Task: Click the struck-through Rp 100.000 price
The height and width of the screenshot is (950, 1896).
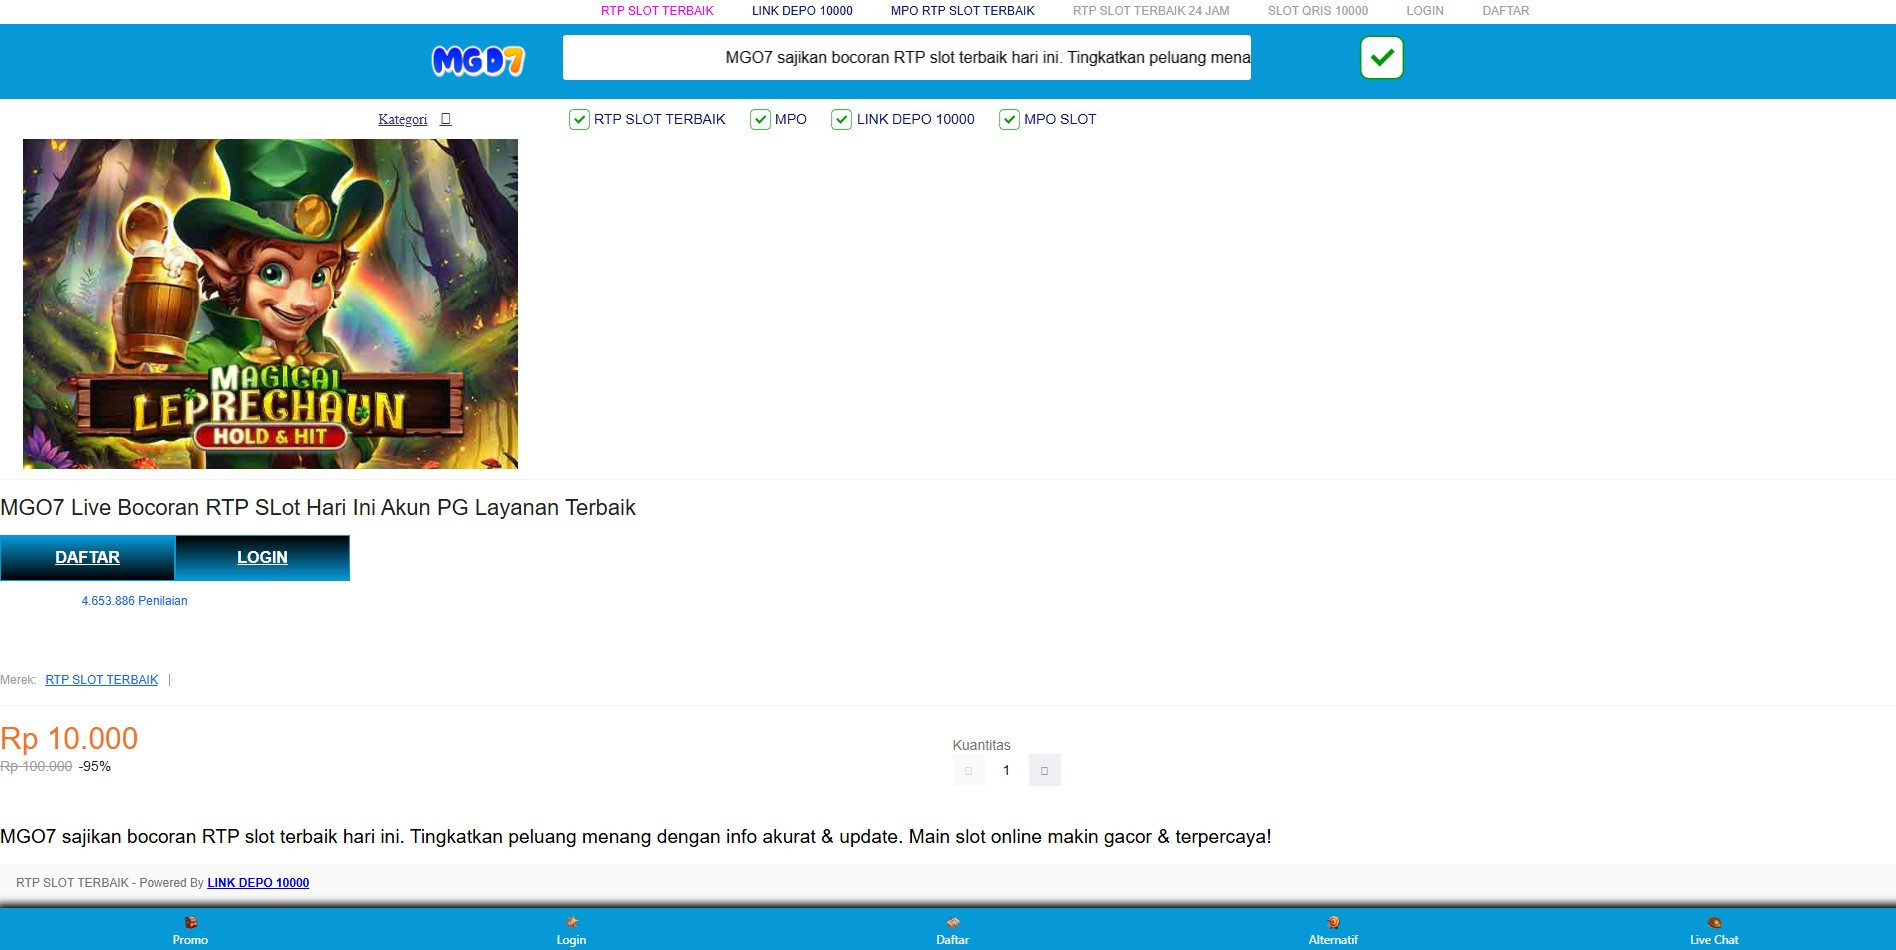Action: coord(36,767)
